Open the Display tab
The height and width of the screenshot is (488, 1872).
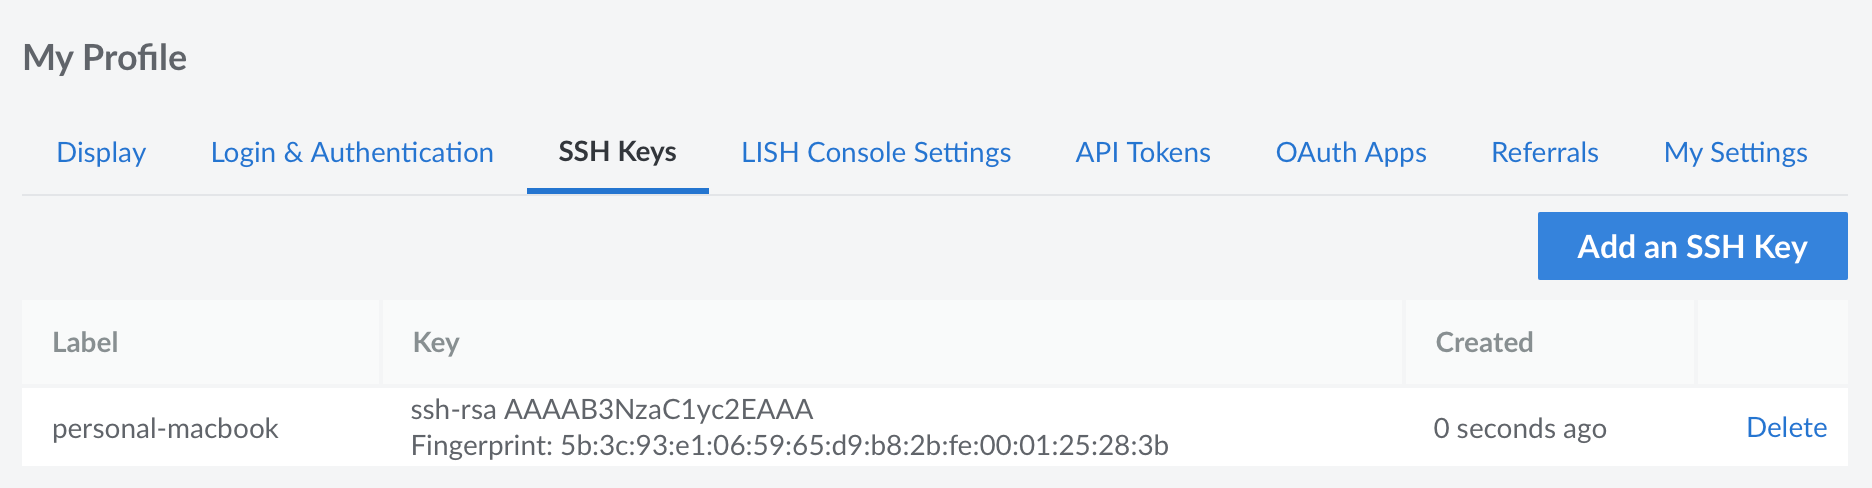(101, 153)
